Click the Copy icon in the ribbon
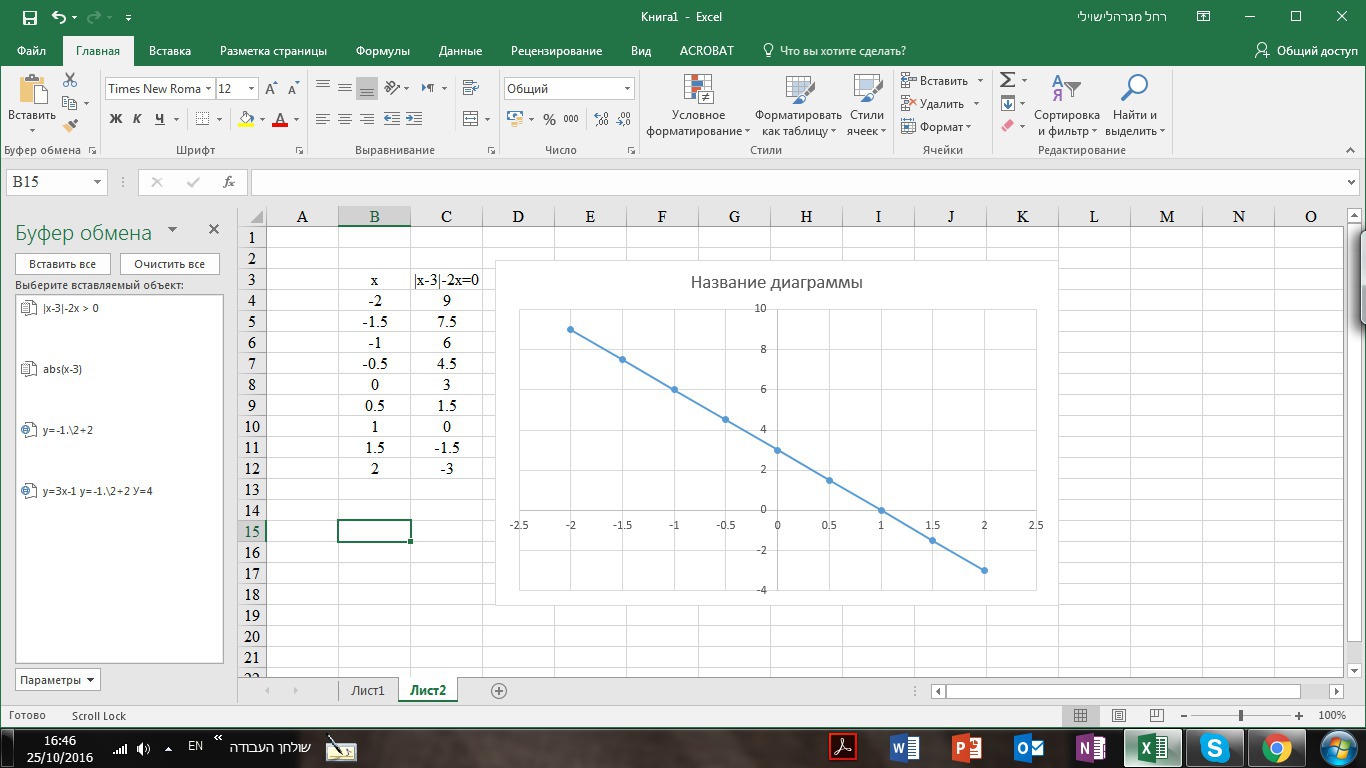Viewport: 1366px width, 768px height. (x=69, y=103)
